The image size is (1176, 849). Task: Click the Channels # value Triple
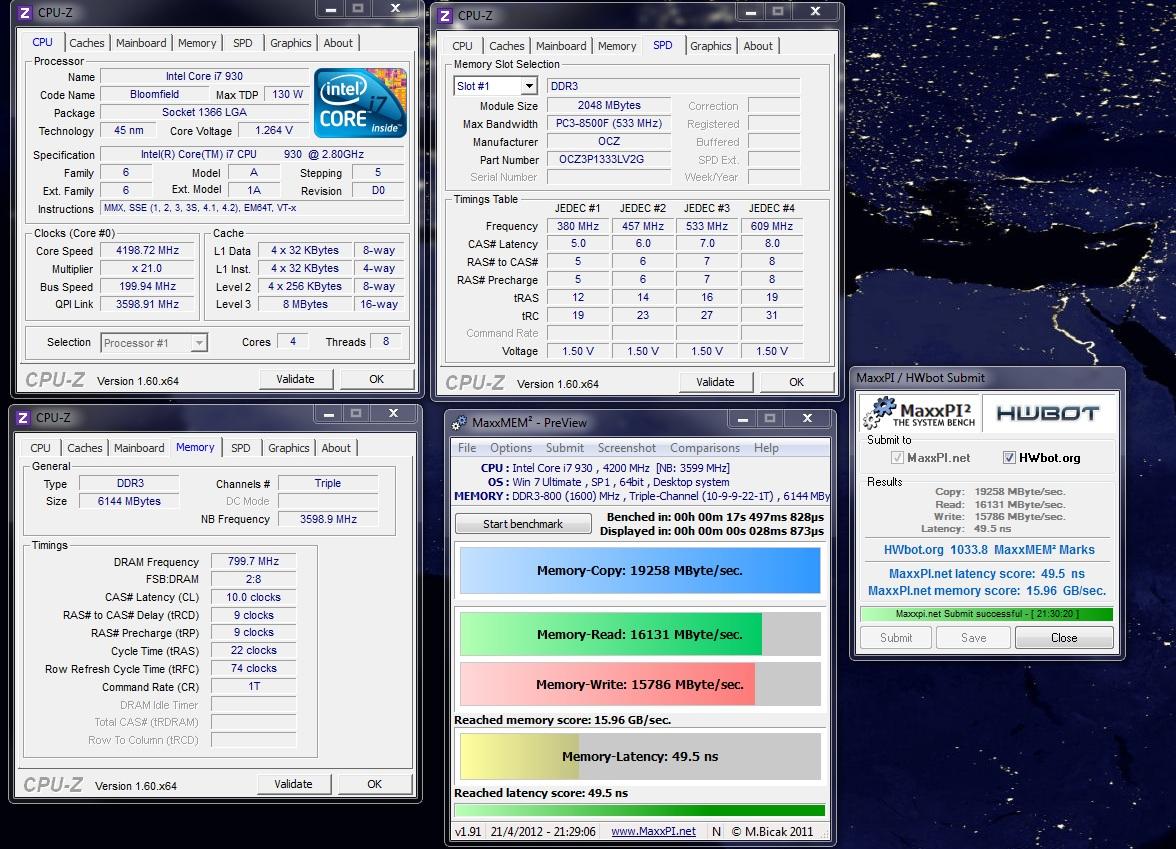328,484
